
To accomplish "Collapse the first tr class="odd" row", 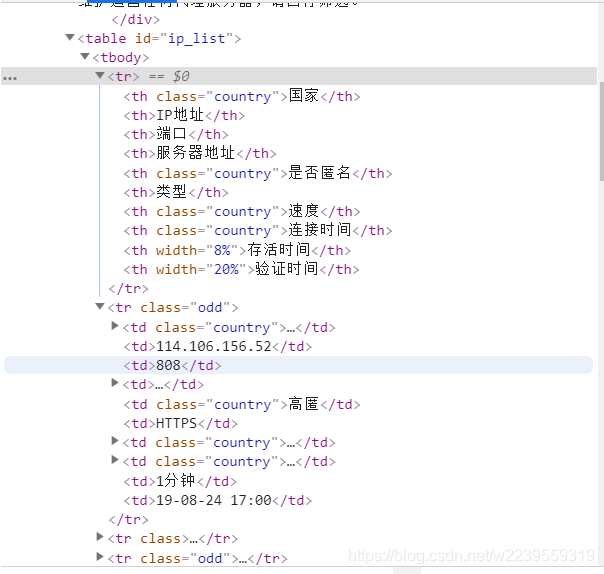I will click(100, 306).
